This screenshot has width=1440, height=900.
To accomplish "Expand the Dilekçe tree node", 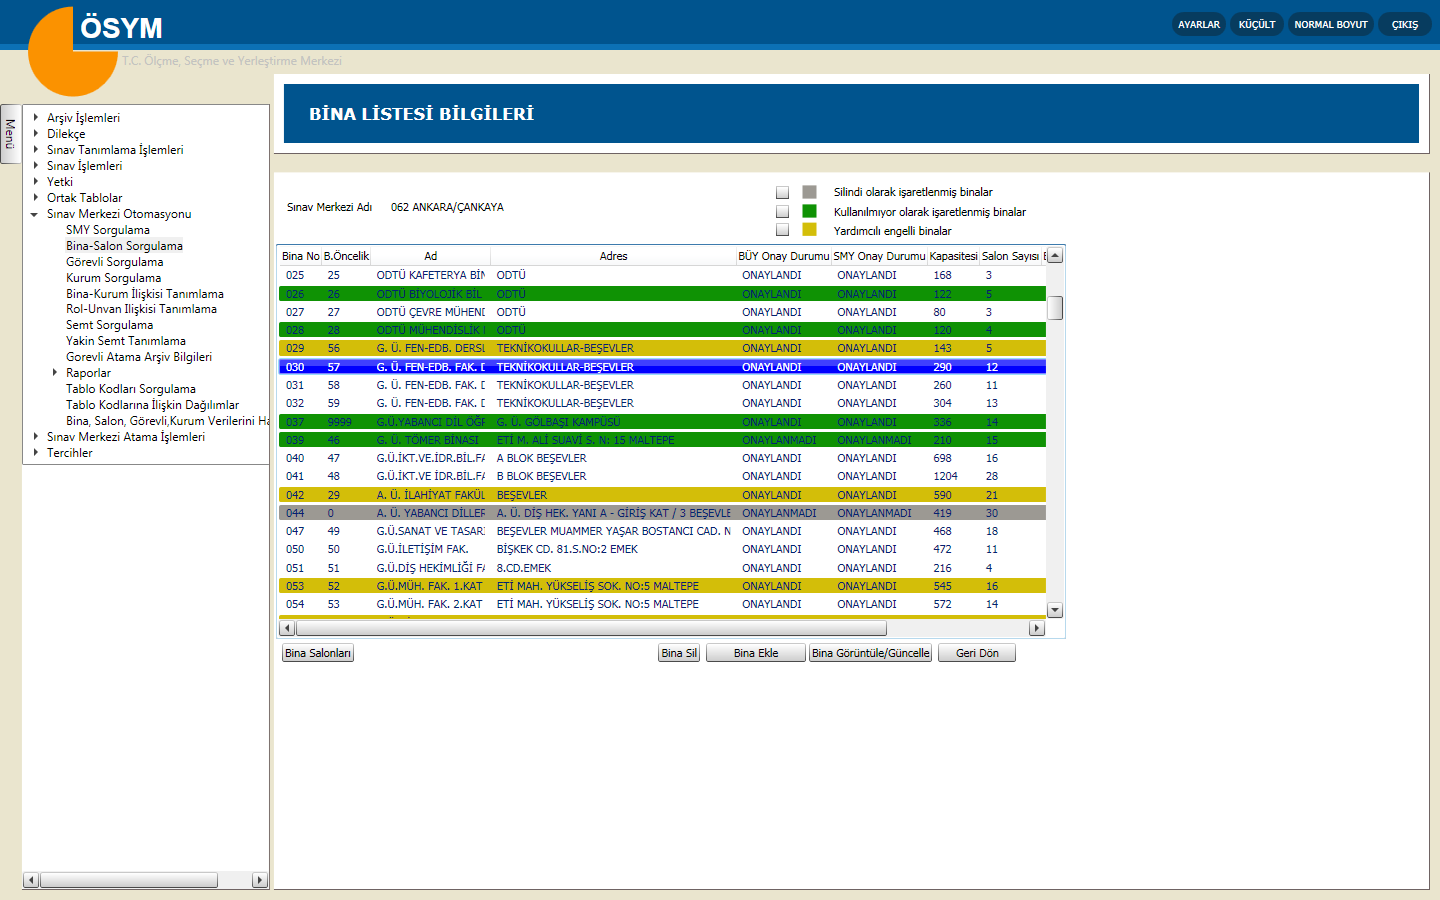I will coord(35,133).
